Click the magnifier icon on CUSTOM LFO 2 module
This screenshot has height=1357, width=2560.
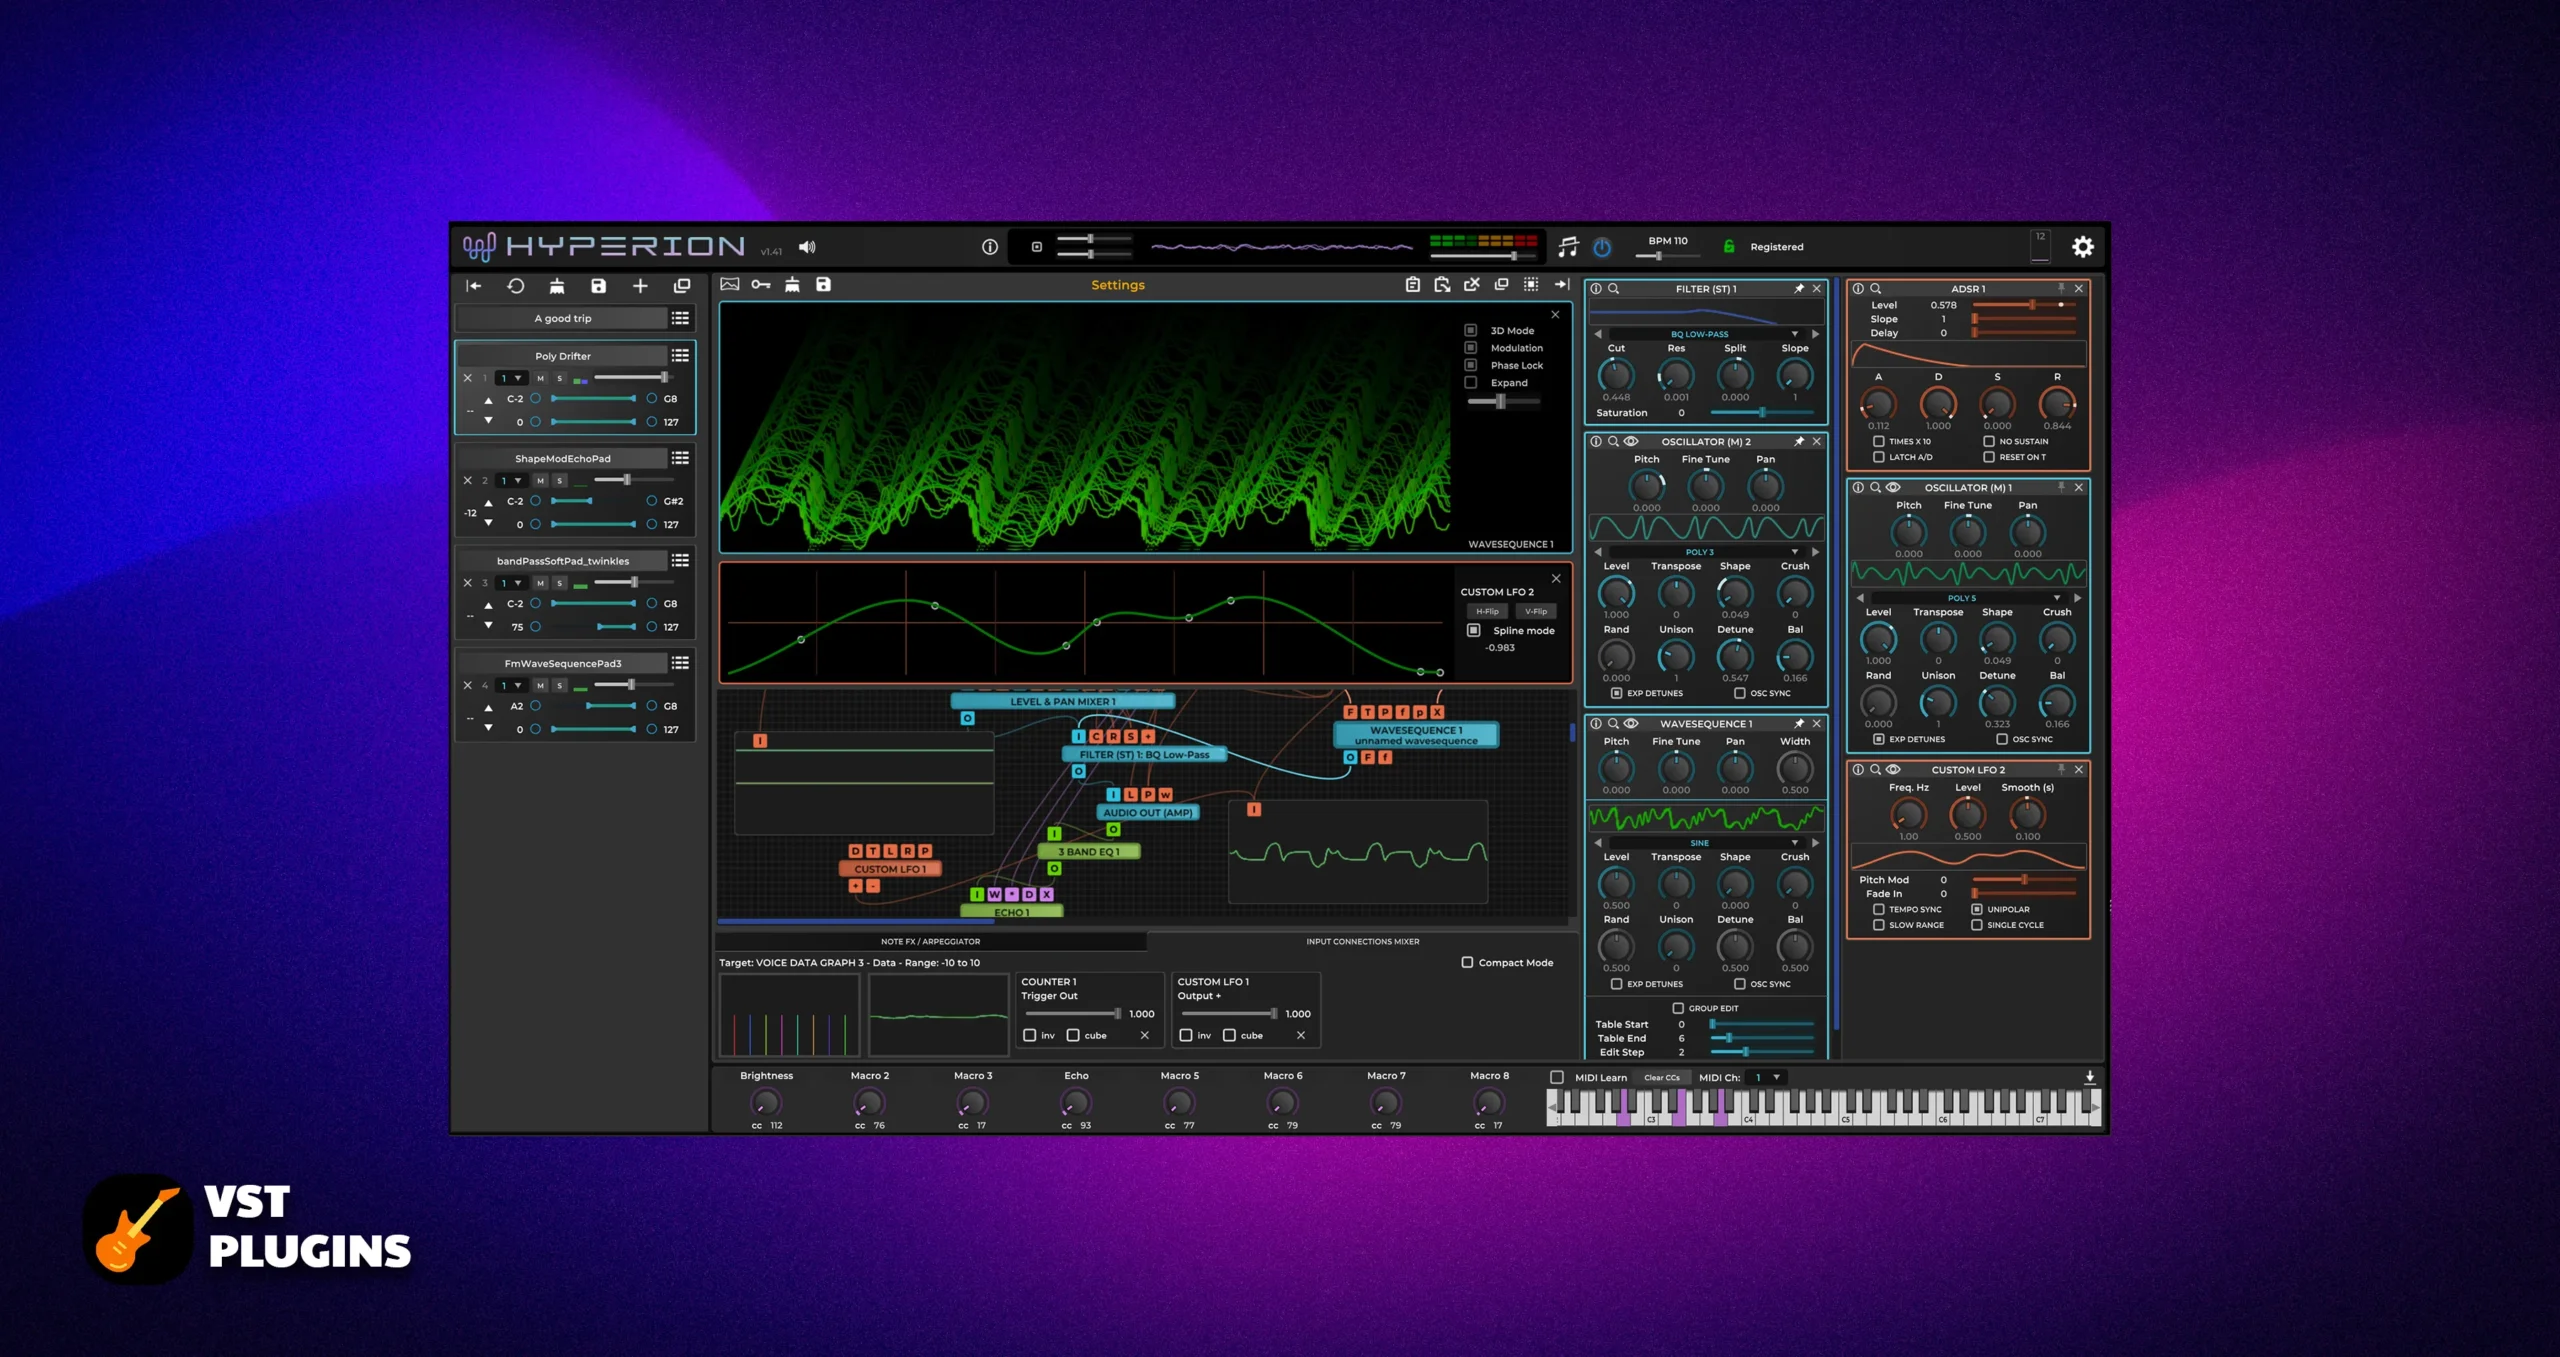[x=1875, y=770]
